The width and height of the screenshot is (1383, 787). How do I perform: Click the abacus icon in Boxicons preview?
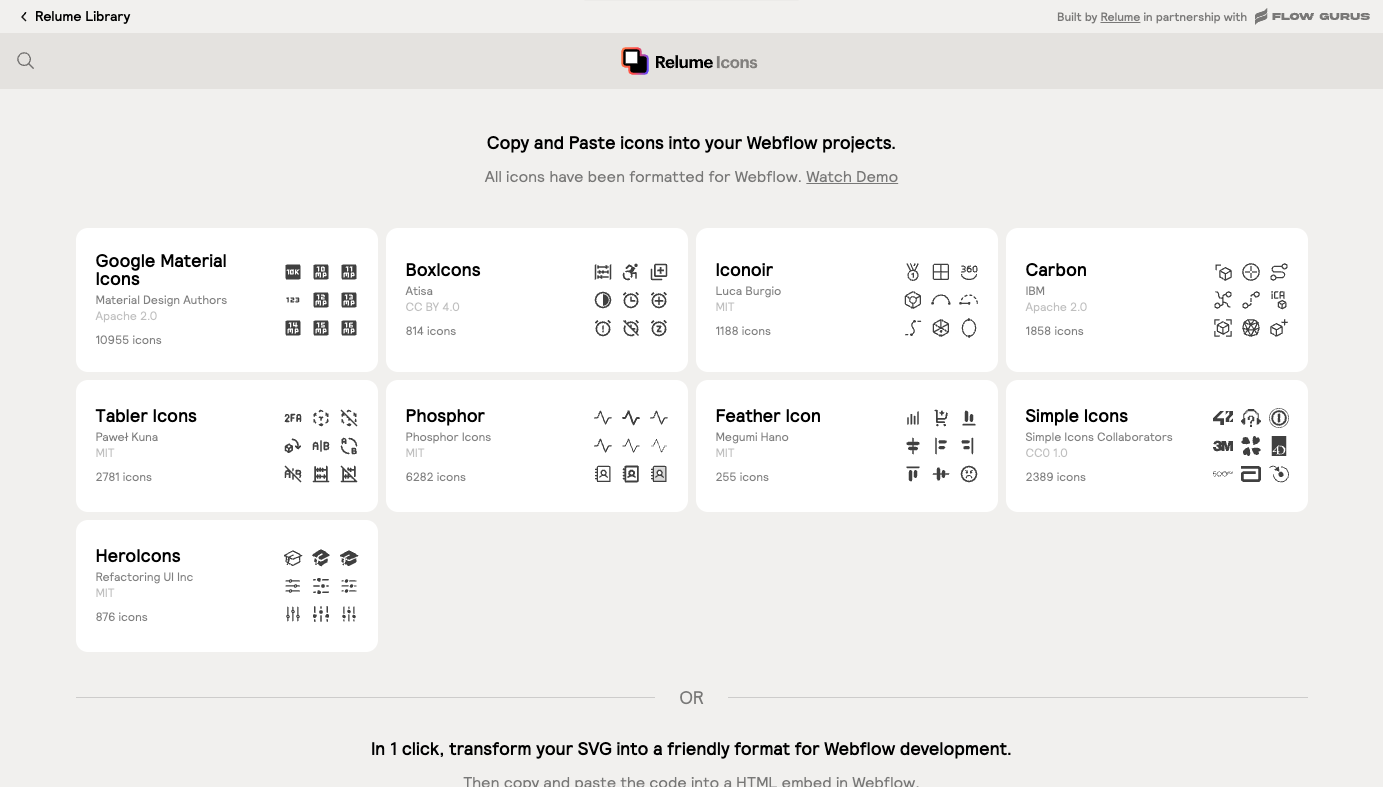coord(602,271)
